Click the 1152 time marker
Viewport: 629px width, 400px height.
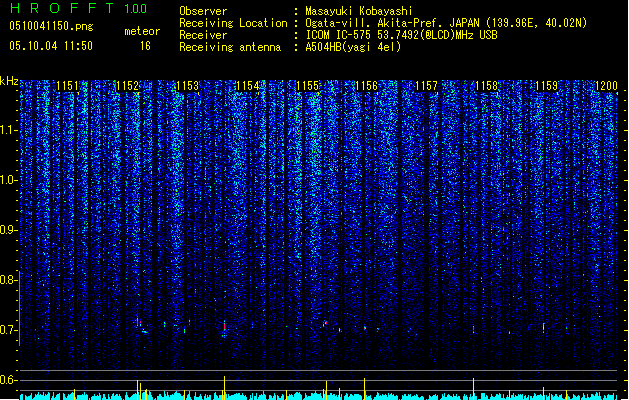(x=127, y=86)
